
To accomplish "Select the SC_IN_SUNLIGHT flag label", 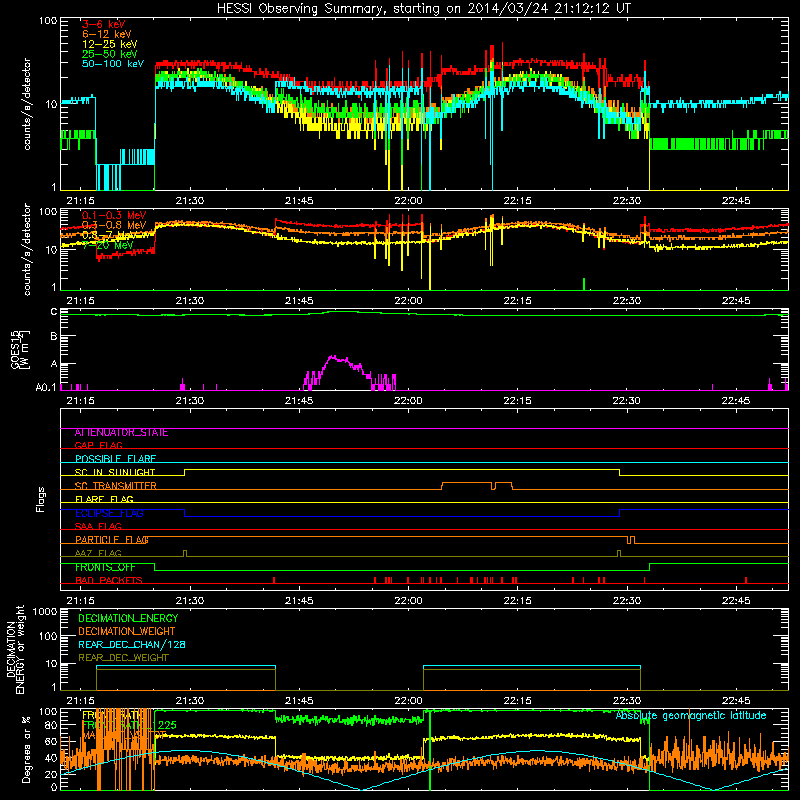I will [x=115, y=472].
